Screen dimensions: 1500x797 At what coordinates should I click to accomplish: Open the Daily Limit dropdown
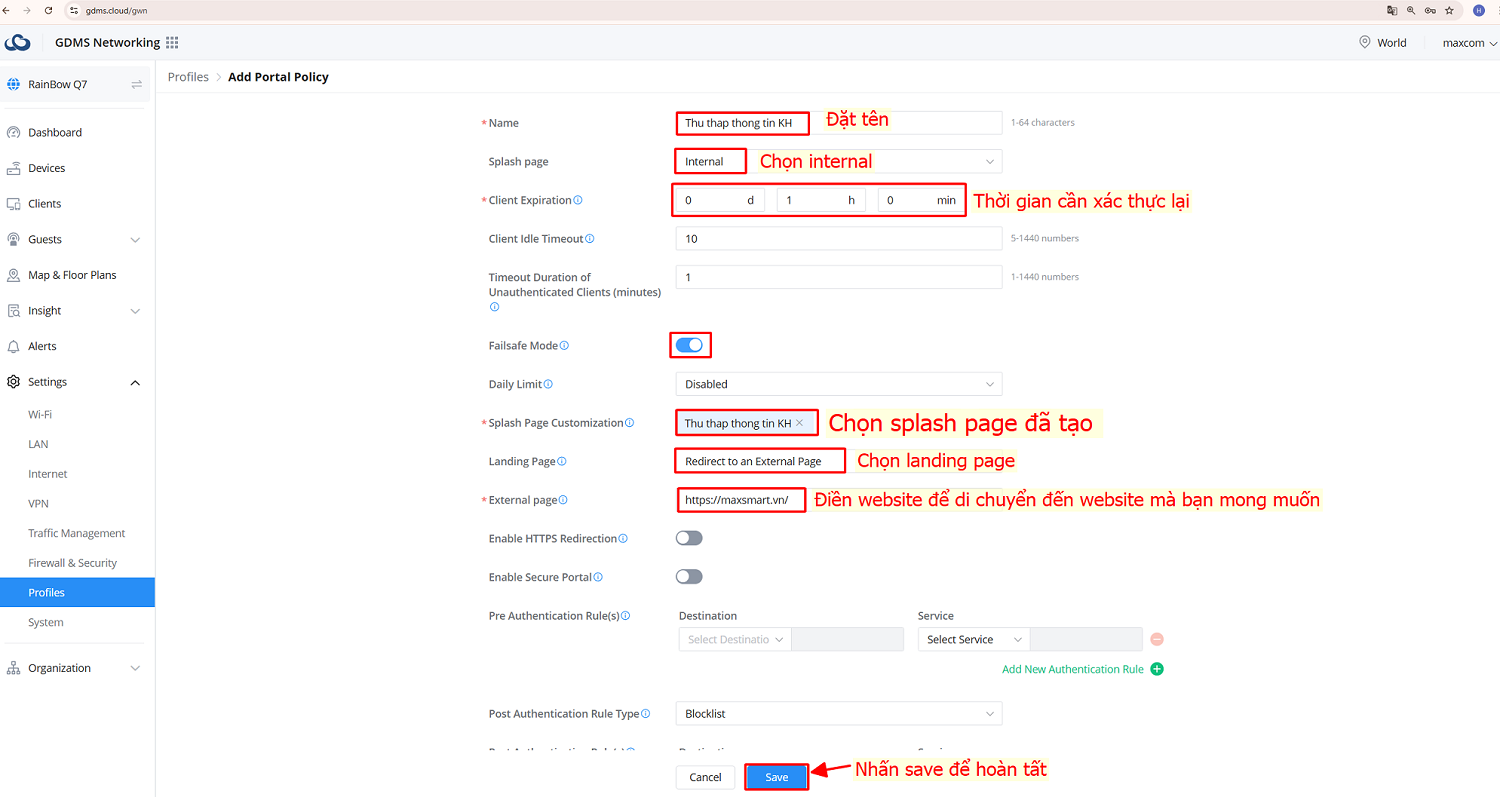[838, 383]
